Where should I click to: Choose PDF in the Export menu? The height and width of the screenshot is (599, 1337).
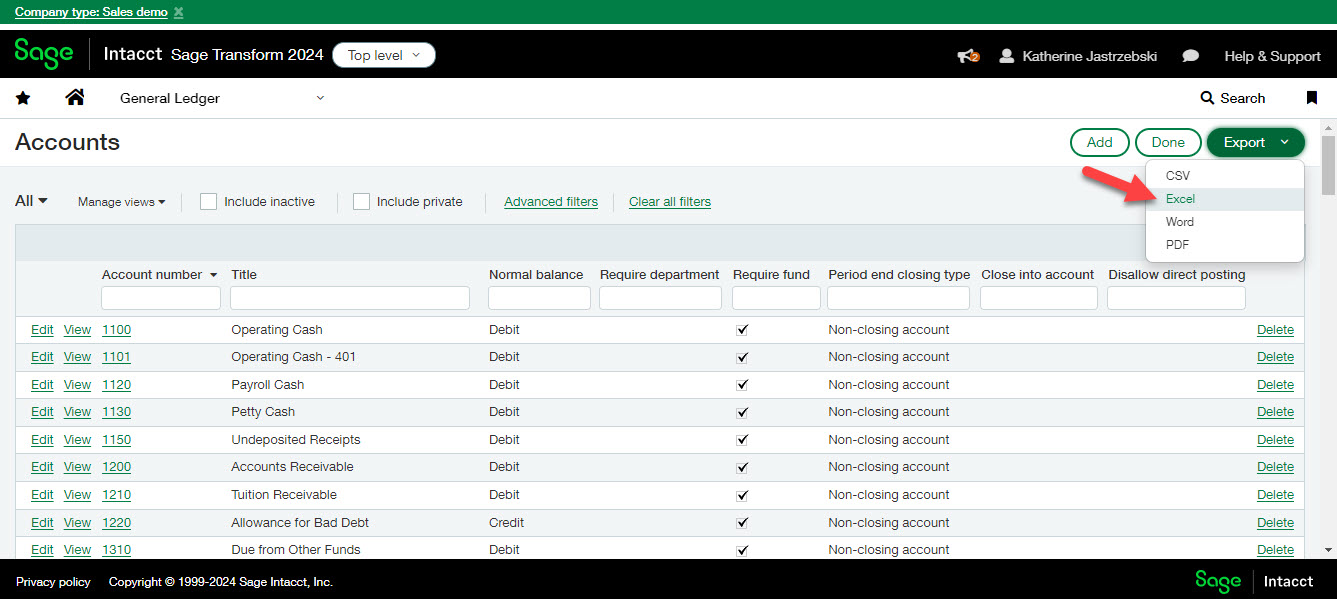[1177, 245]
